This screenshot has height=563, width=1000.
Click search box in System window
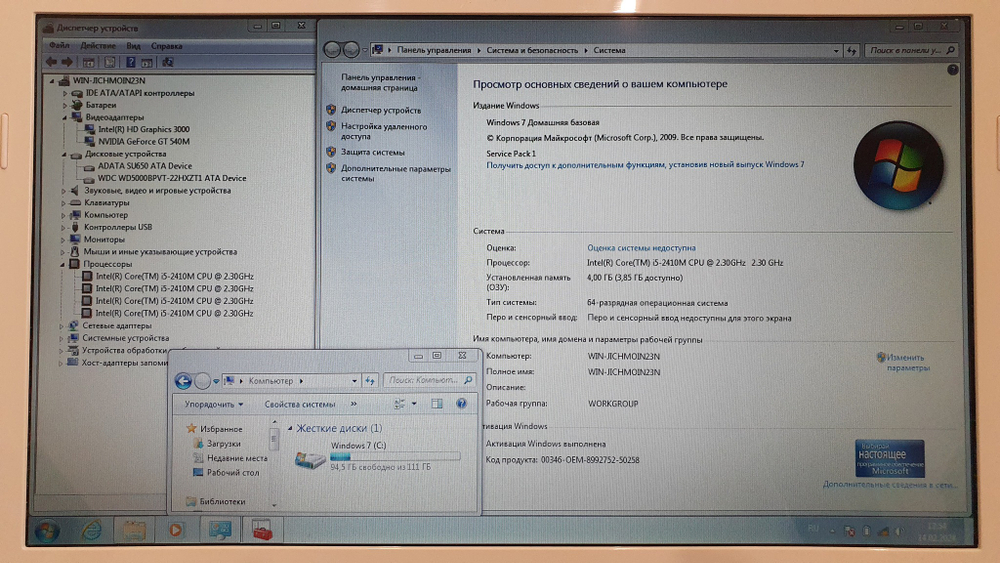pyautogui.click(x=911, y=50)
